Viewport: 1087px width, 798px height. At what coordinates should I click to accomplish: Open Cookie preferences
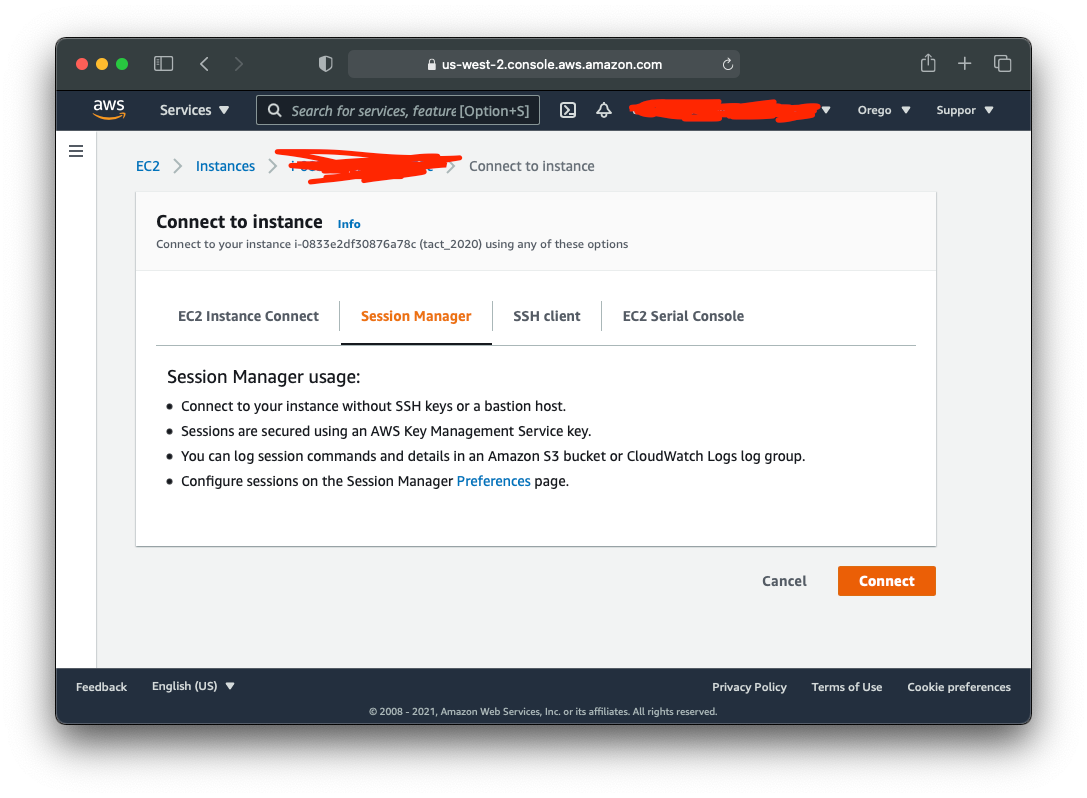[959, 687]
